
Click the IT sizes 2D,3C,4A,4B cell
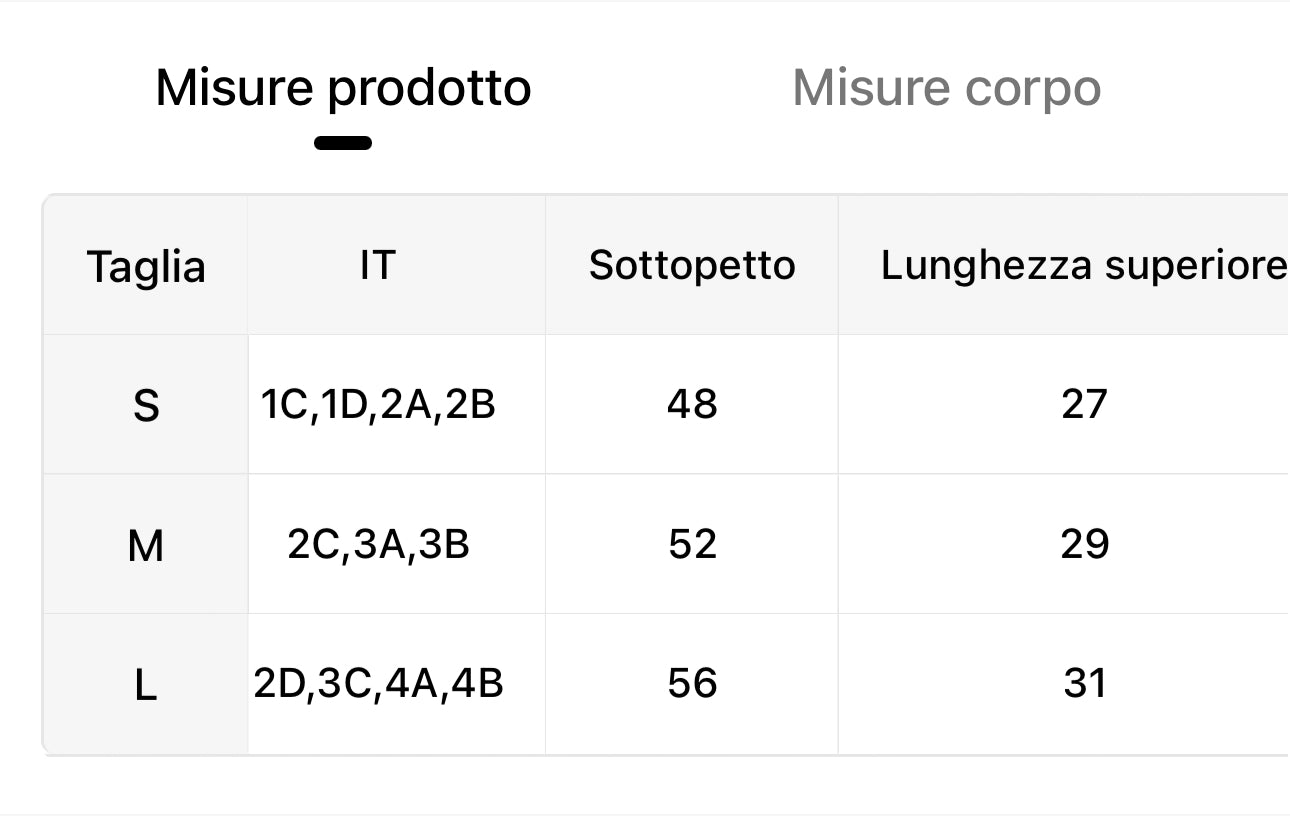point(378,684)
